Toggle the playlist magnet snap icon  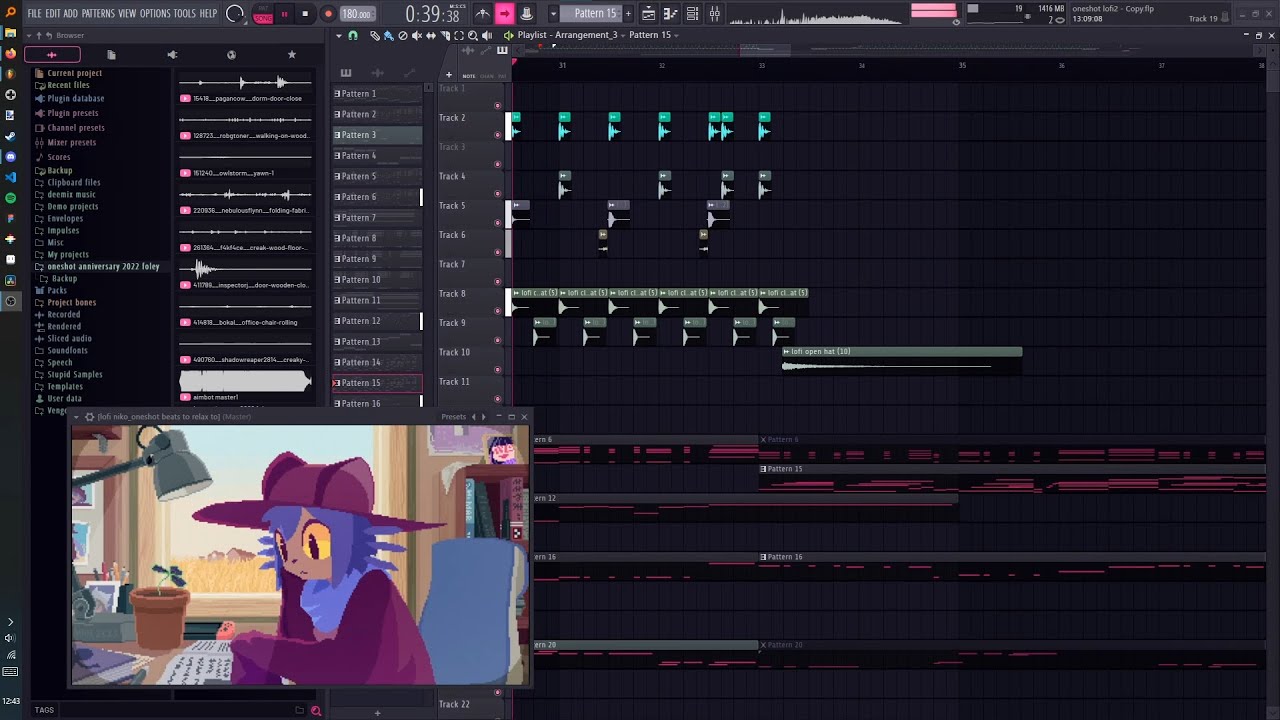[352, 35]
